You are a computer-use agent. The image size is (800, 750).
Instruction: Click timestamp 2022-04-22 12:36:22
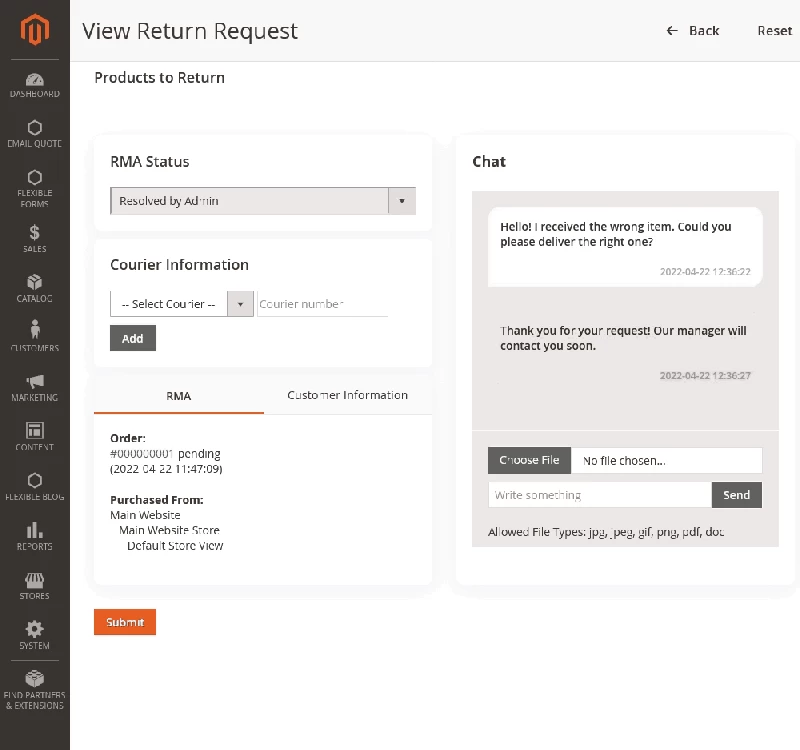point(705,271)
